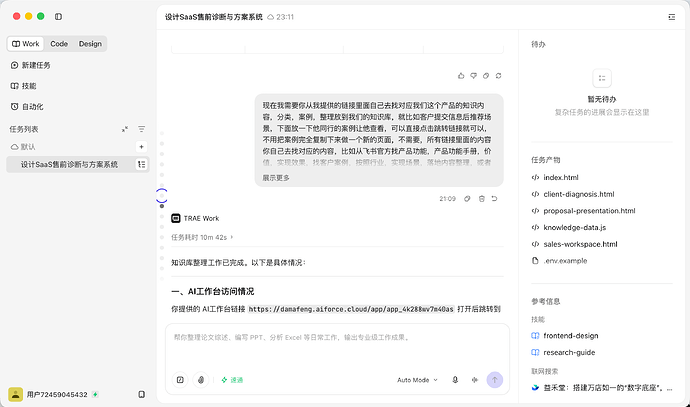Screen dimensions: 690x407
Task: Switch to the Design tab
Action: pos(90,44)
